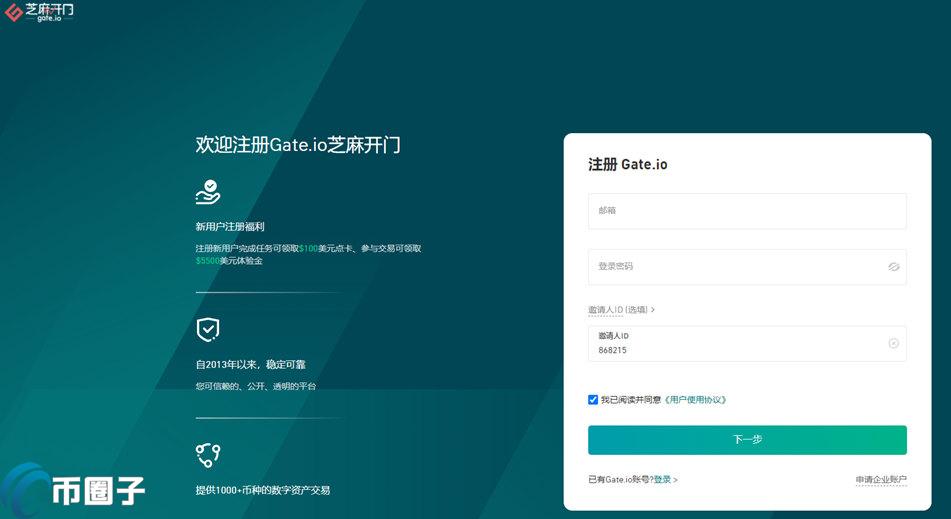
Task: Focus the 邮箱 email input field
Action: [x=747, y=211]
